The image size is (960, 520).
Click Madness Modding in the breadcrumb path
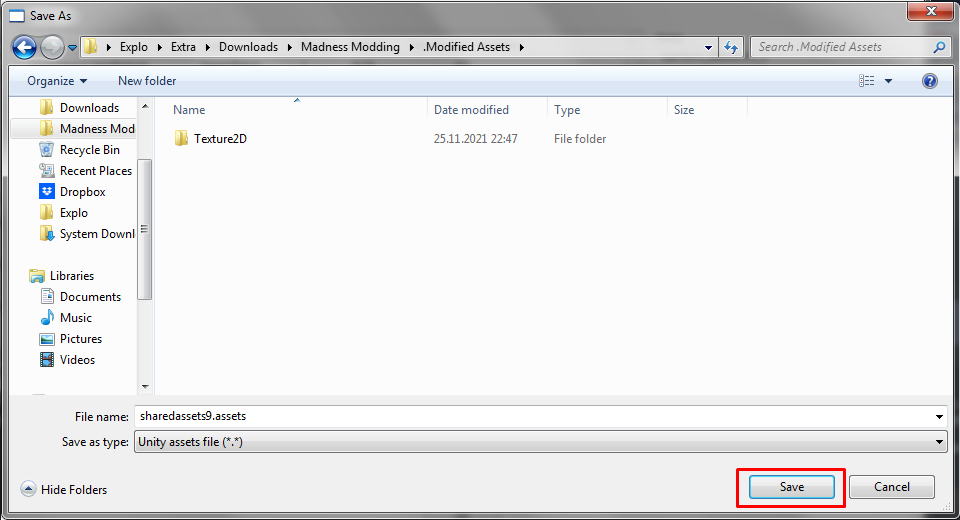tap(350, 47)
